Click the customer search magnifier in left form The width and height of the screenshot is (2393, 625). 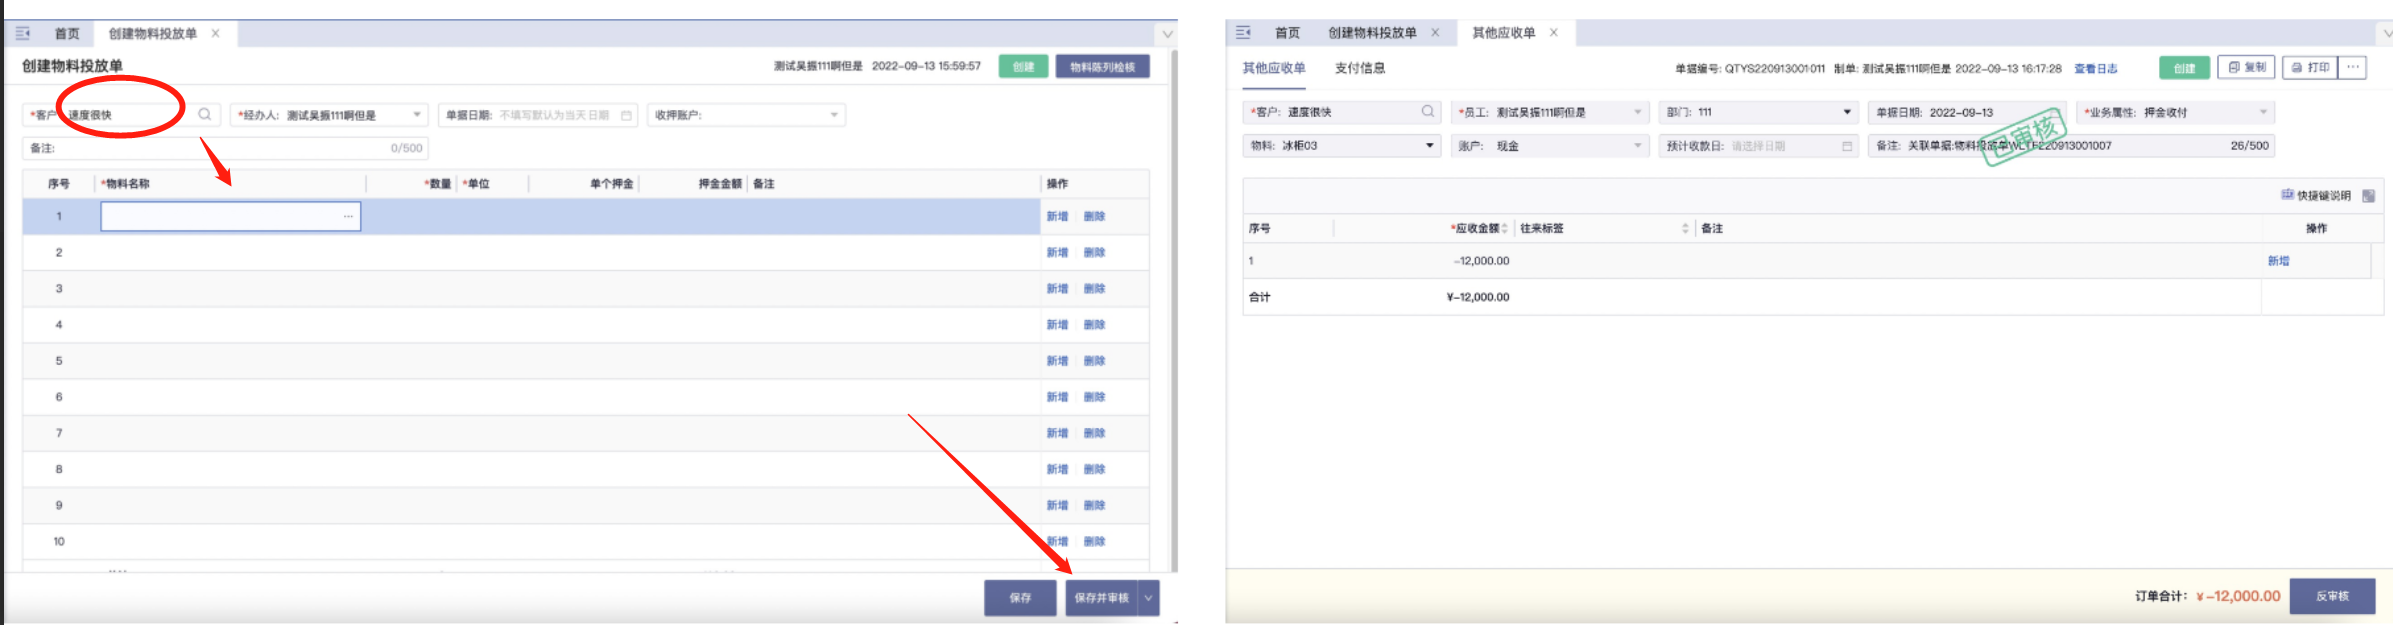(x=205, y=115)
